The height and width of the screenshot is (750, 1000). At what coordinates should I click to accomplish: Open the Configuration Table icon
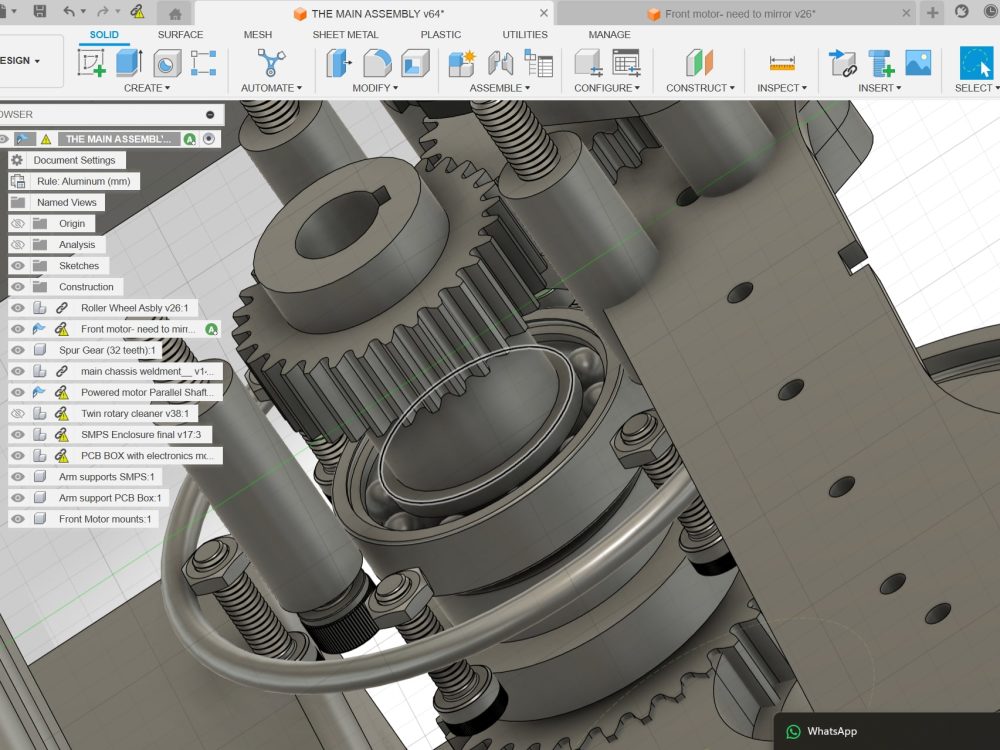coord(626,63)
